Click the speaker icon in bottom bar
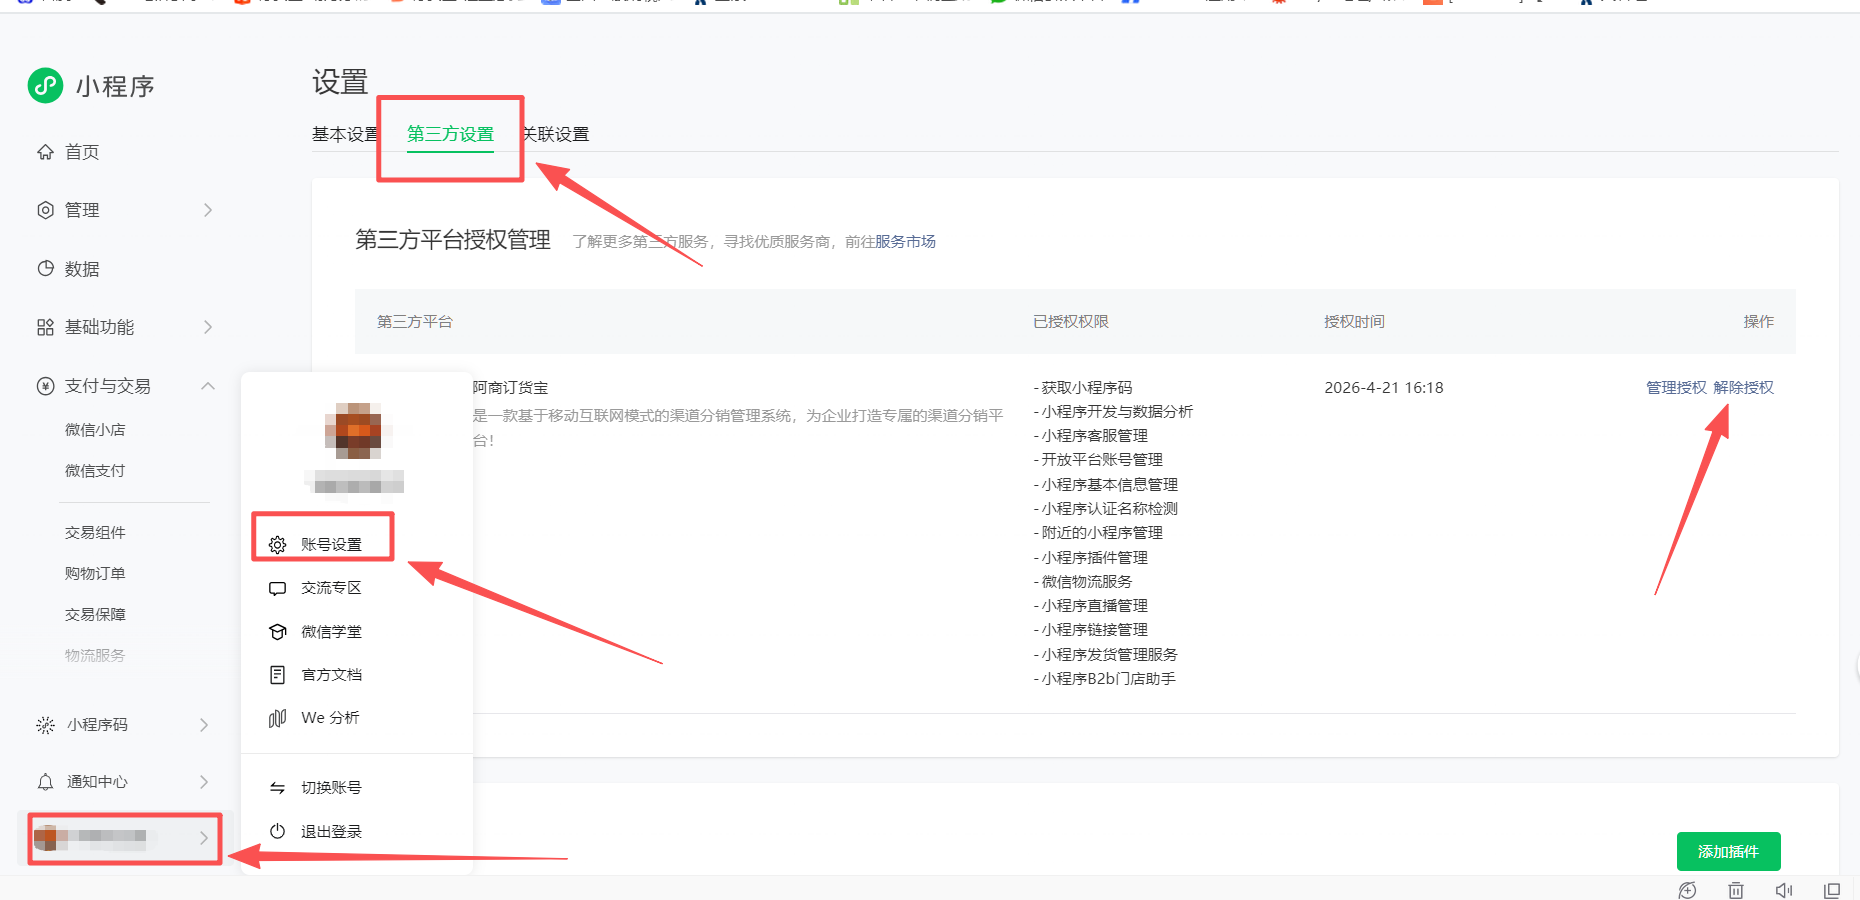Image resolution: width=1860 pixels, height=900 pixels. [x=1784, y=890]
